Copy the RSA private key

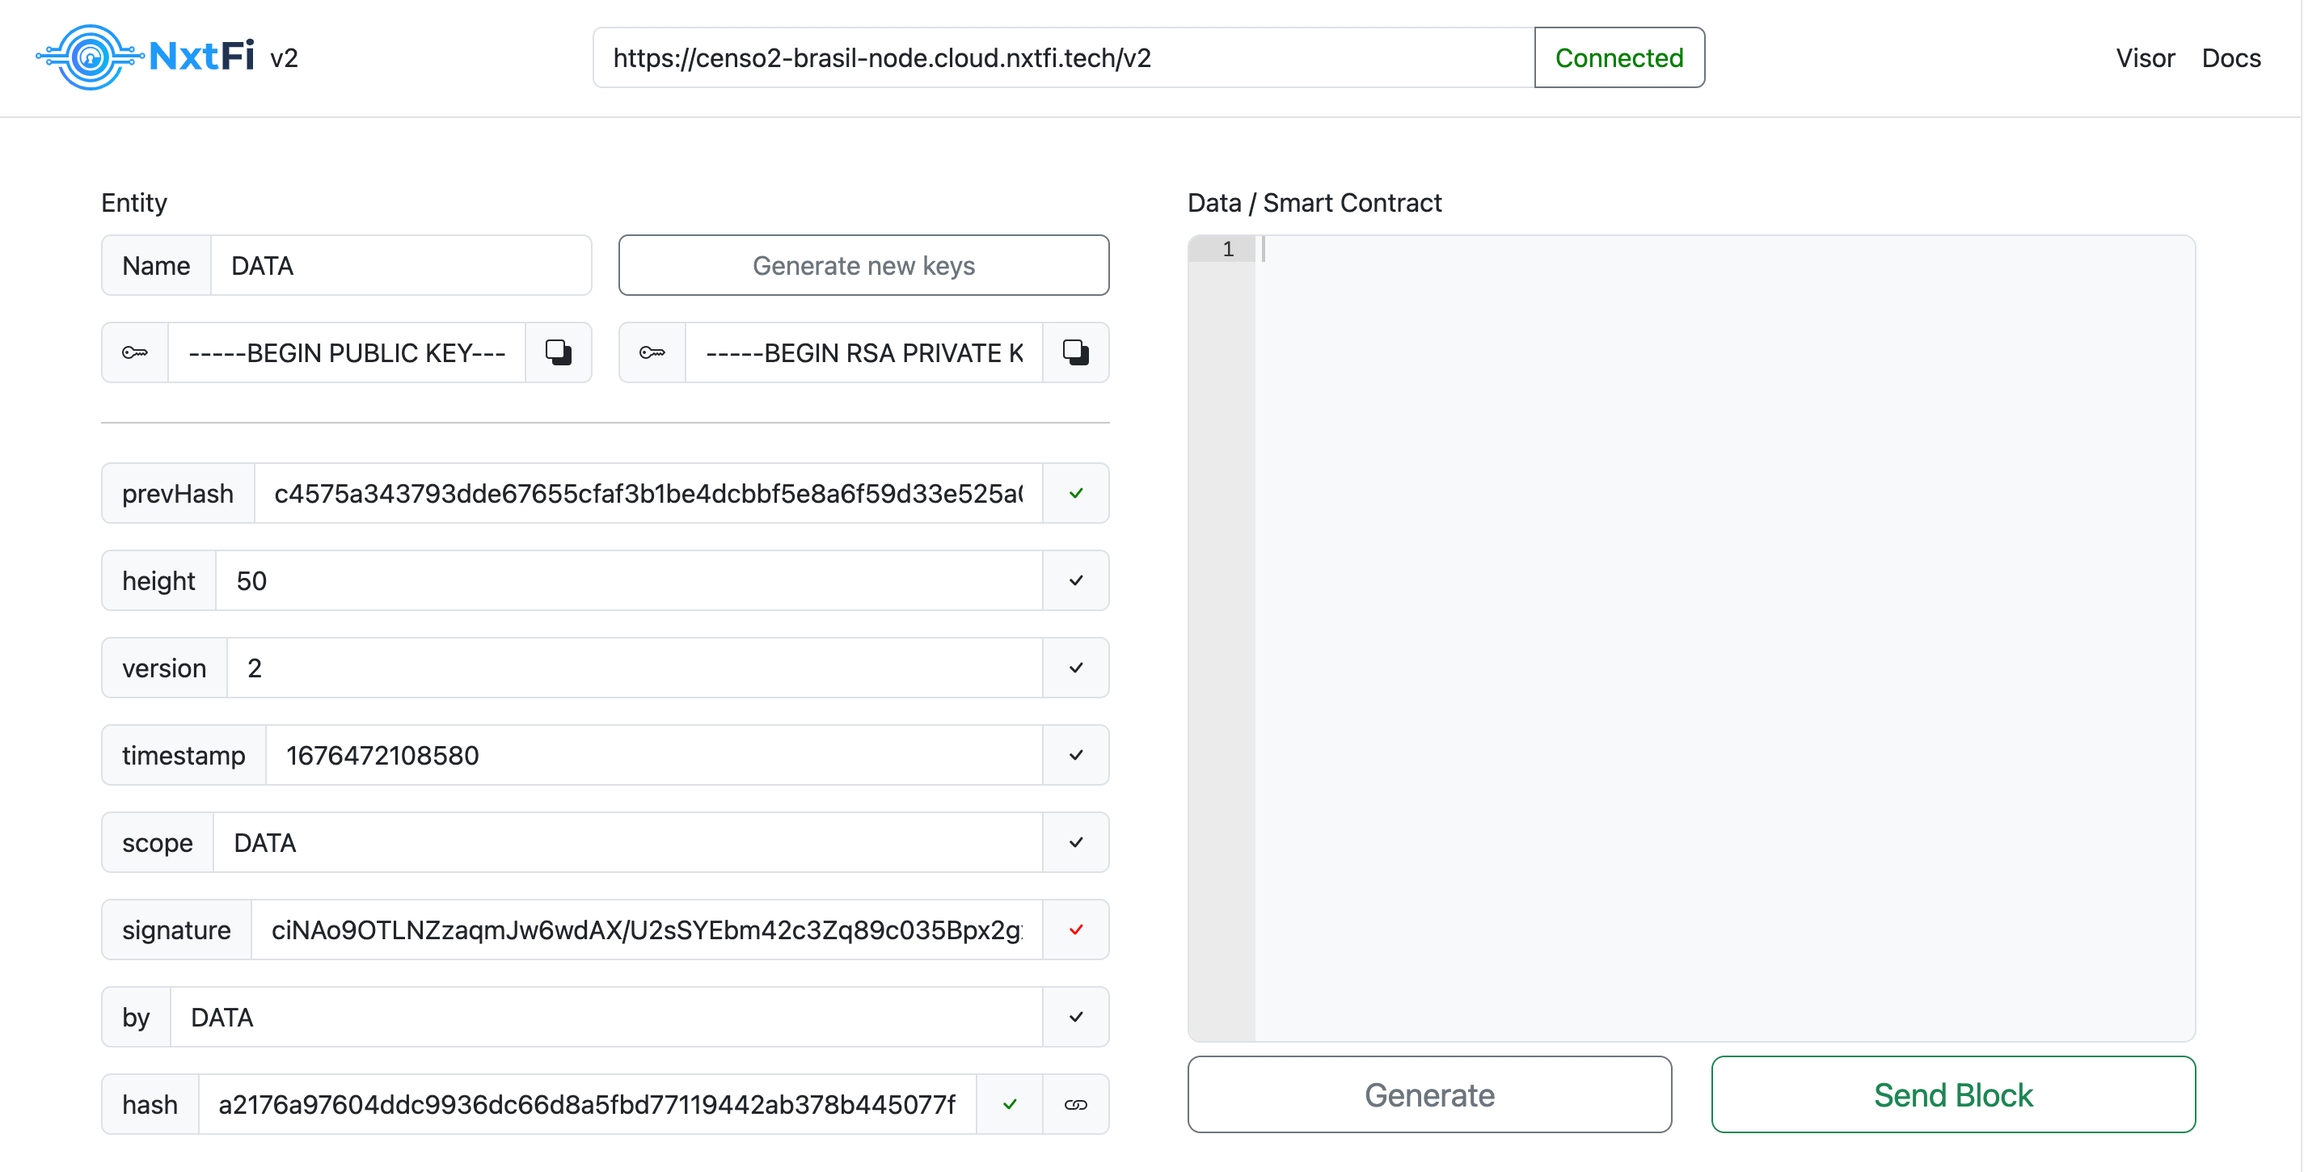pyautogui.click(x=1075, y=352)
